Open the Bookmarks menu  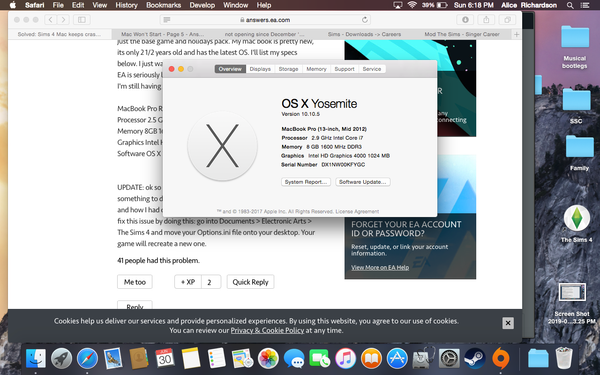coord(163,5)
